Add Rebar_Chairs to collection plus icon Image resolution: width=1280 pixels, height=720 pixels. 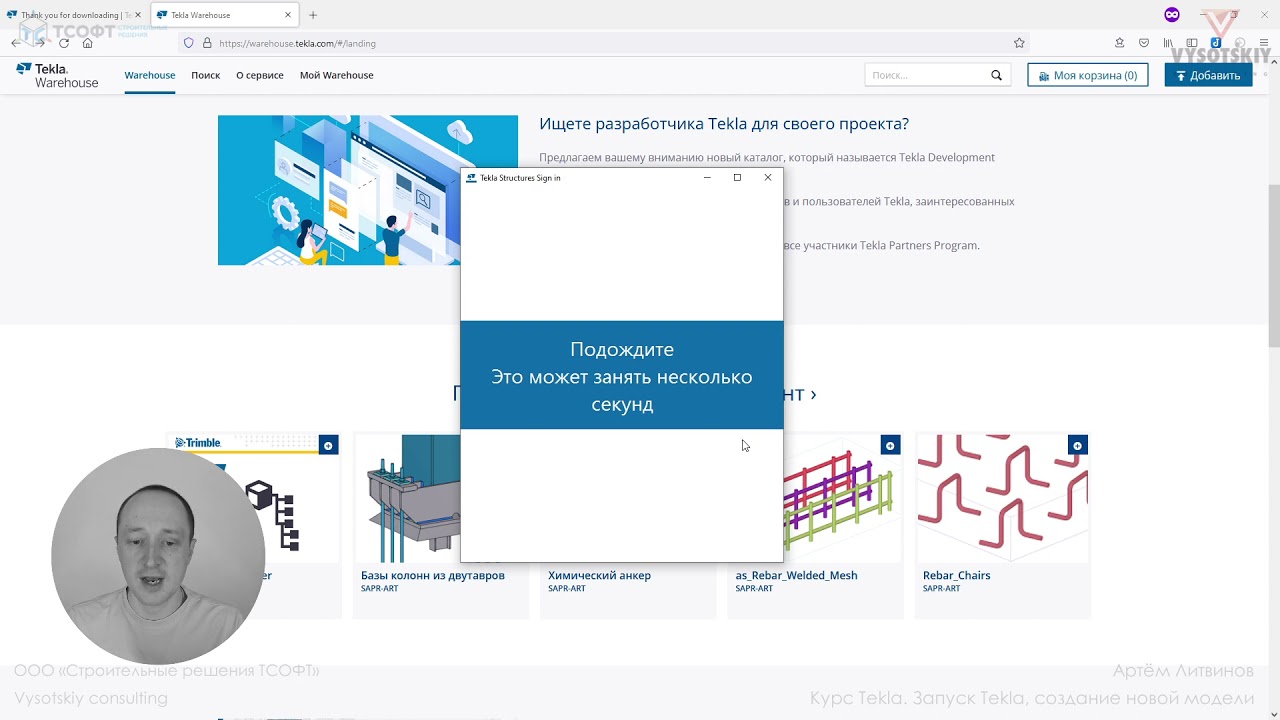click(x=1077, y=445)
